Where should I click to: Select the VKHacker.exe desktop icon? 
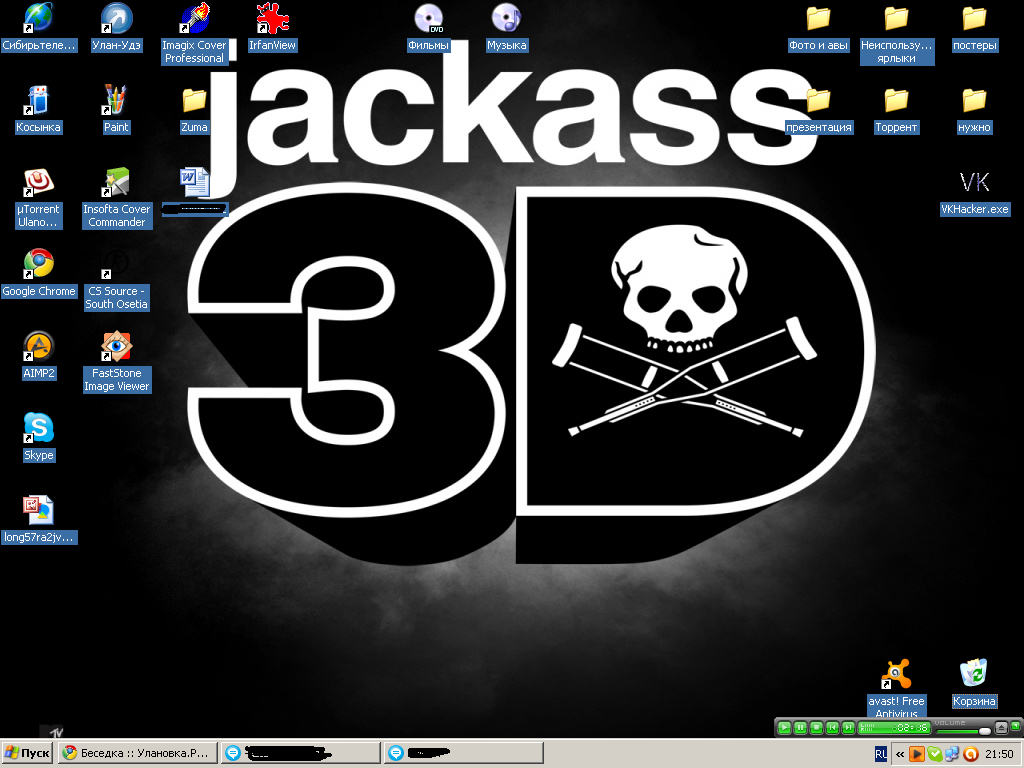coord(974,182)
